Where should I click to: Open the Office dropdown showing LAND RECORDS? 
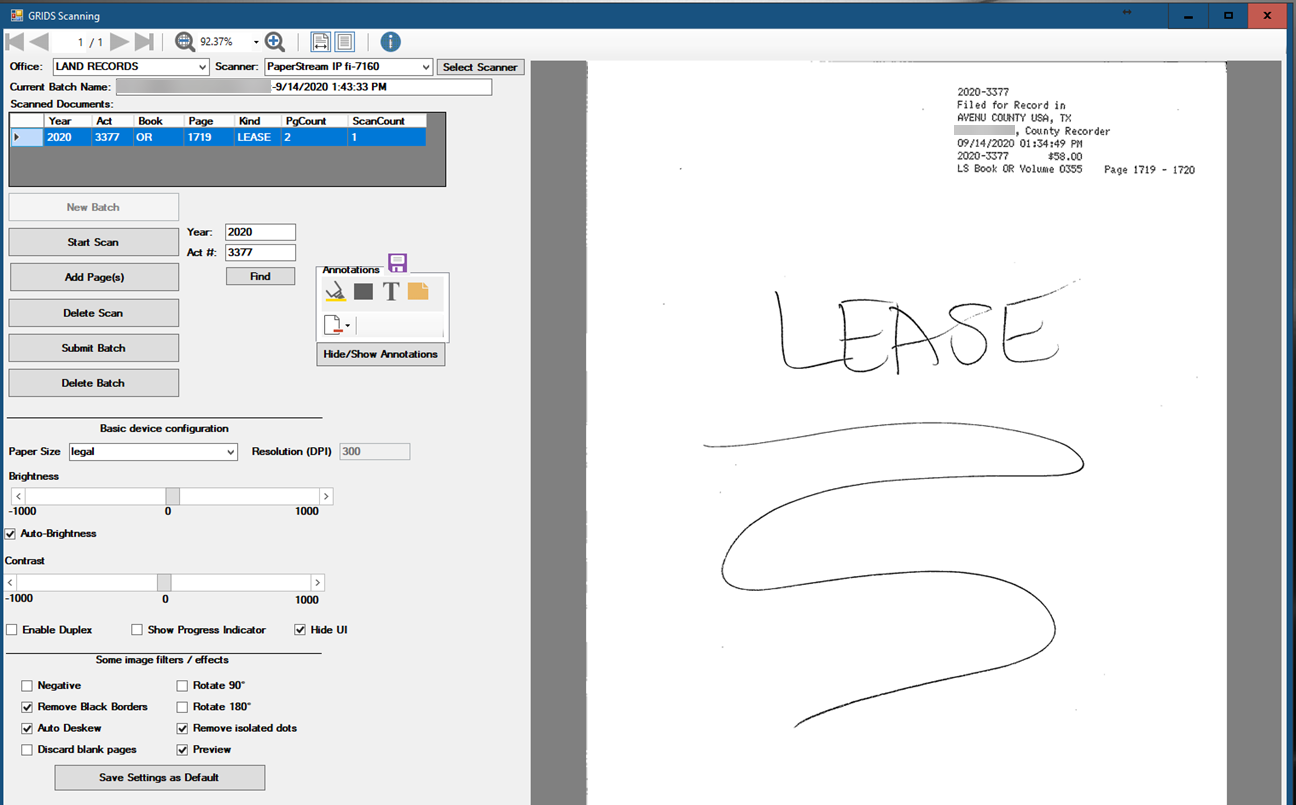131,67
